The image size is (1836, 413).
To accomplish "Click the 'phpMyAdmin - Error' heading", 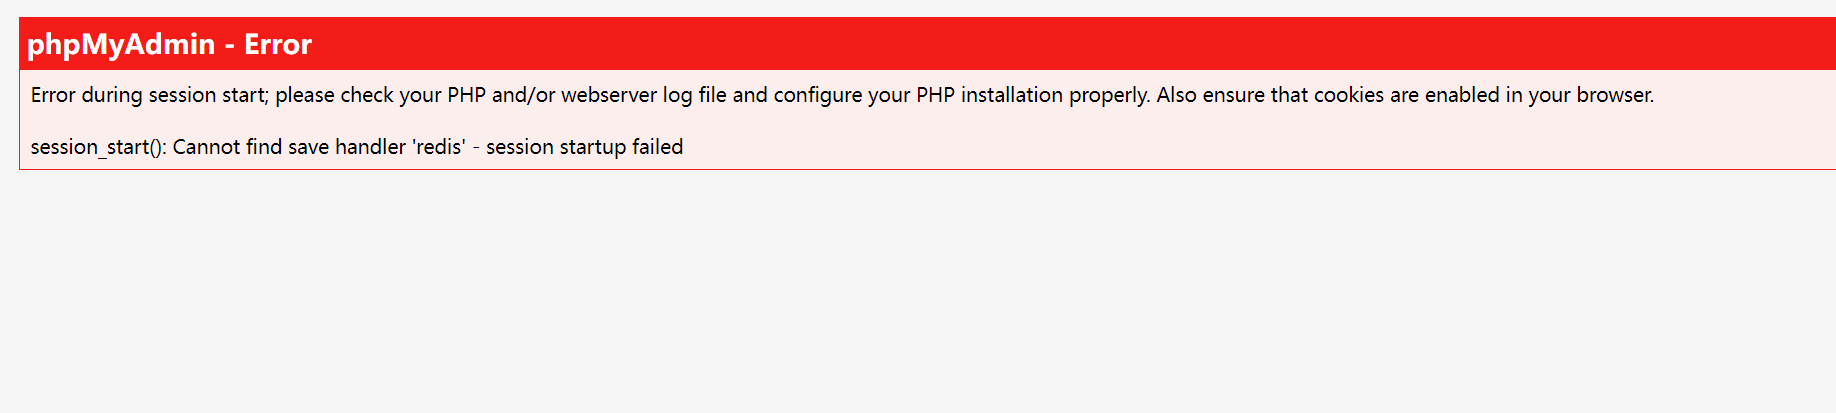I will click(x=169, y=45).
